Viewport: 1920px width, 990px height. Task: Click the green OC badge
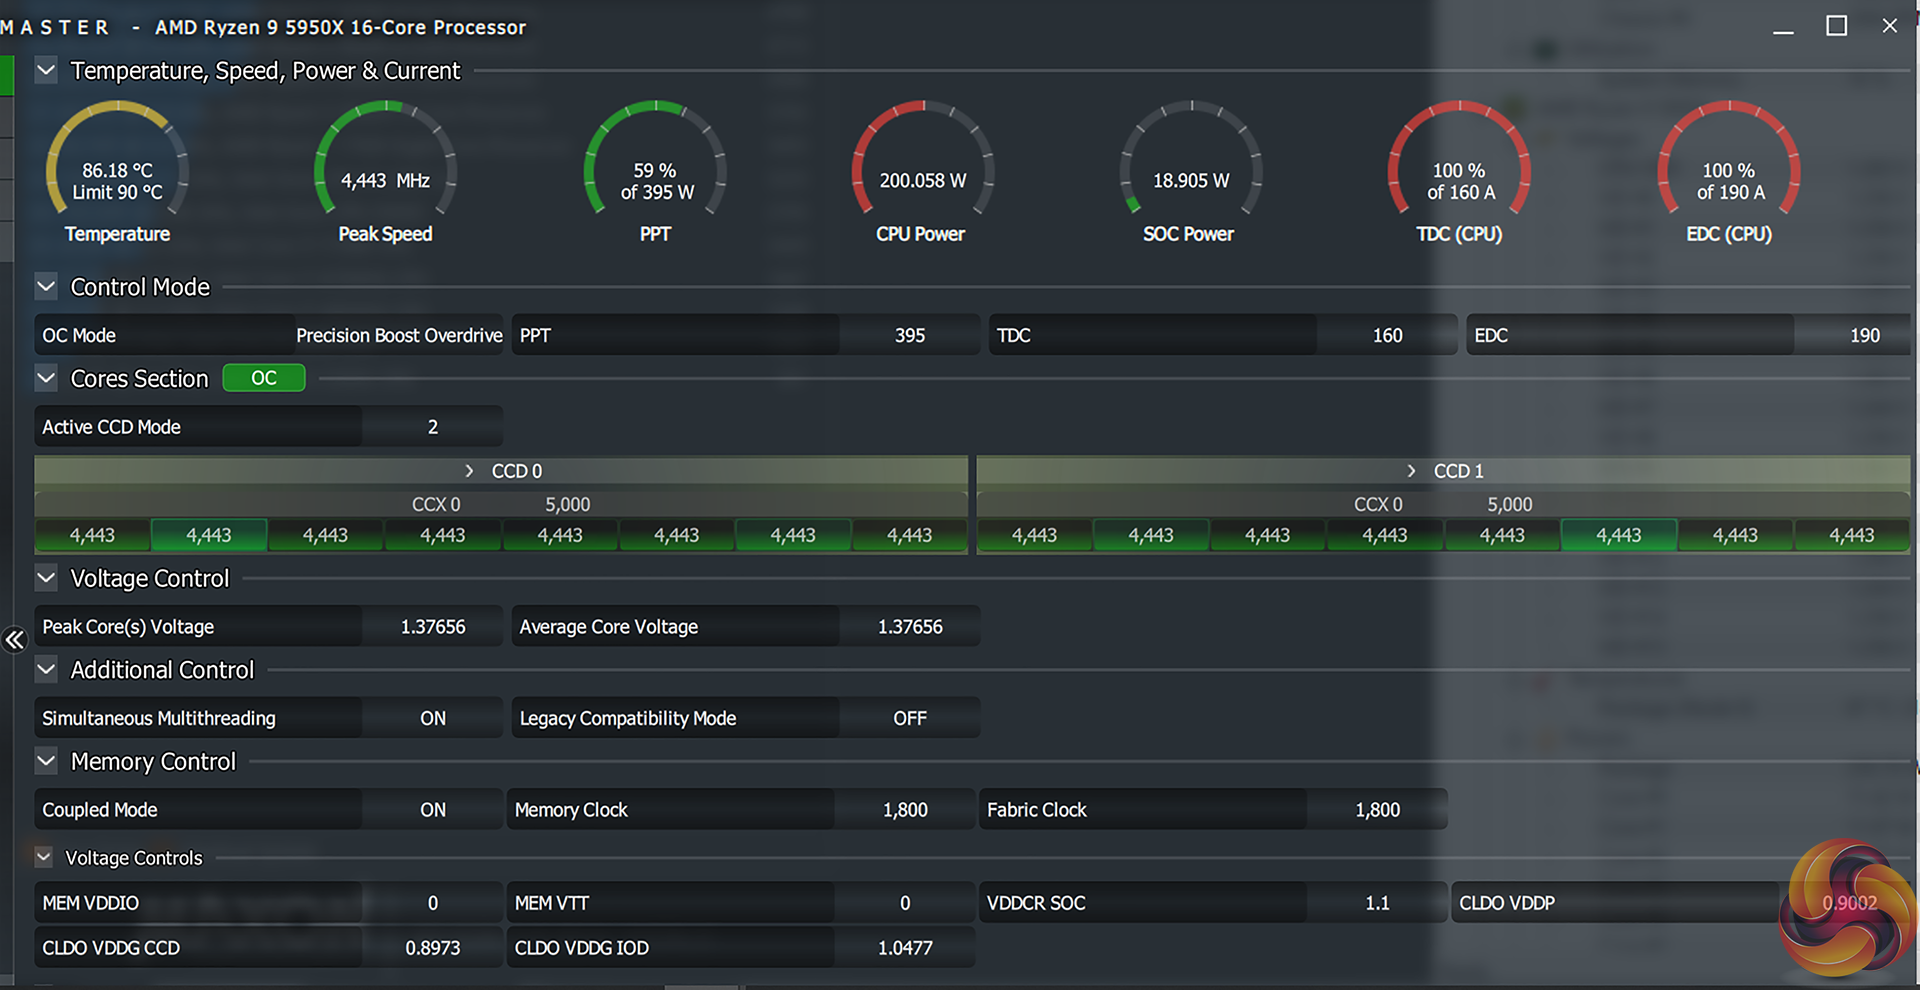click(264, 378)
